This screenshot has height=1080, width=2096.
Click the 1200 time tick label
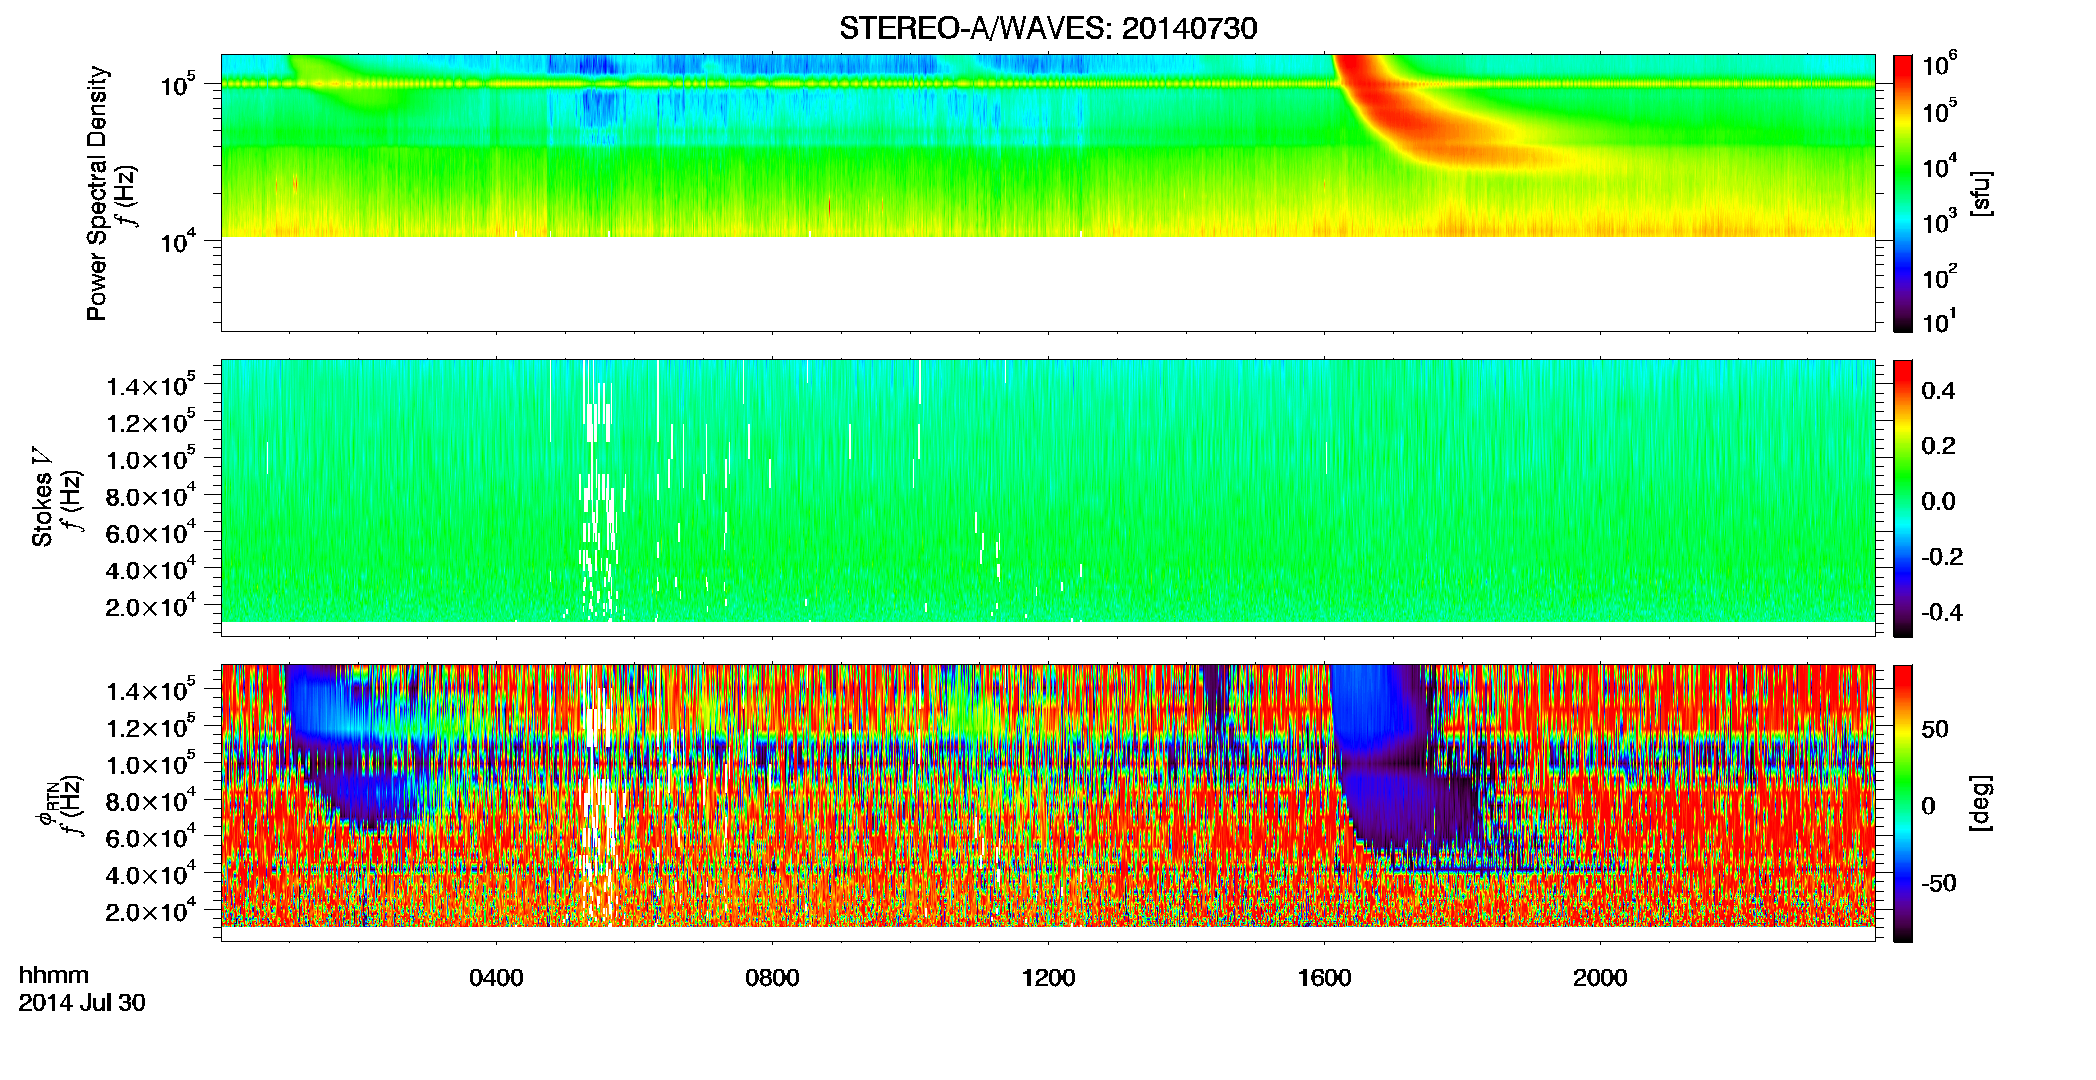tap(1048, 978)
